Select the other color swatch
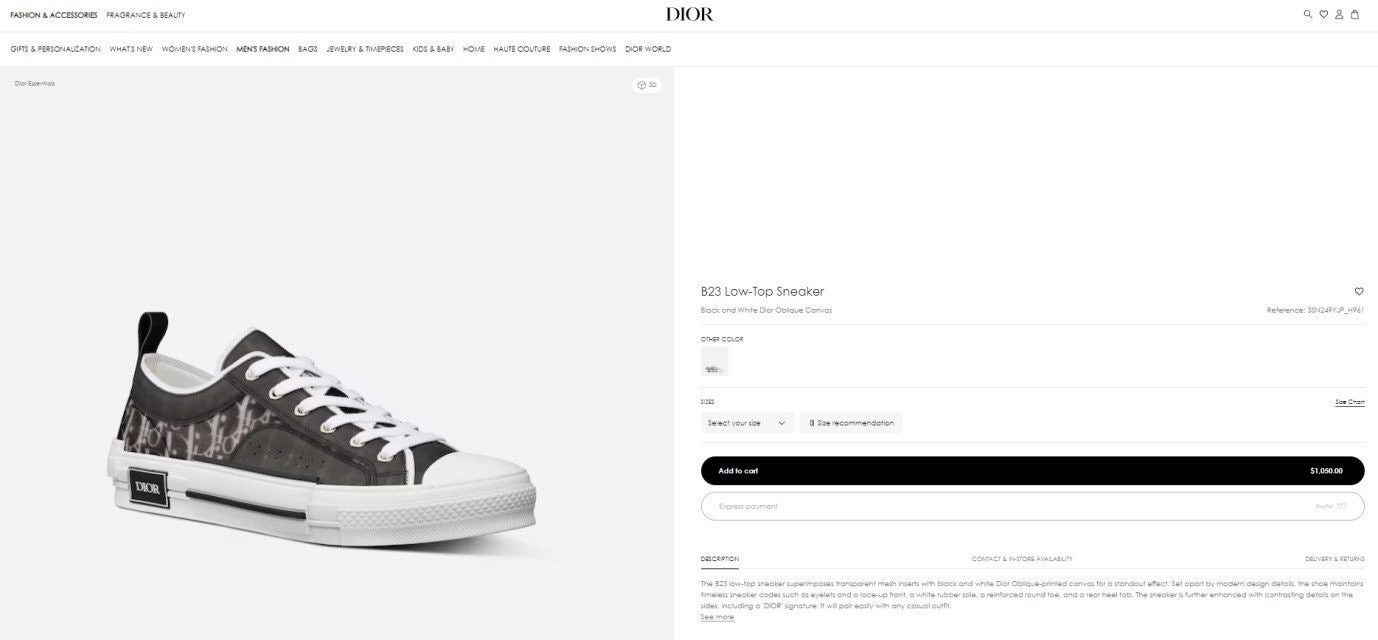Viewport: 1378px width, 640px height. [714, 363]
